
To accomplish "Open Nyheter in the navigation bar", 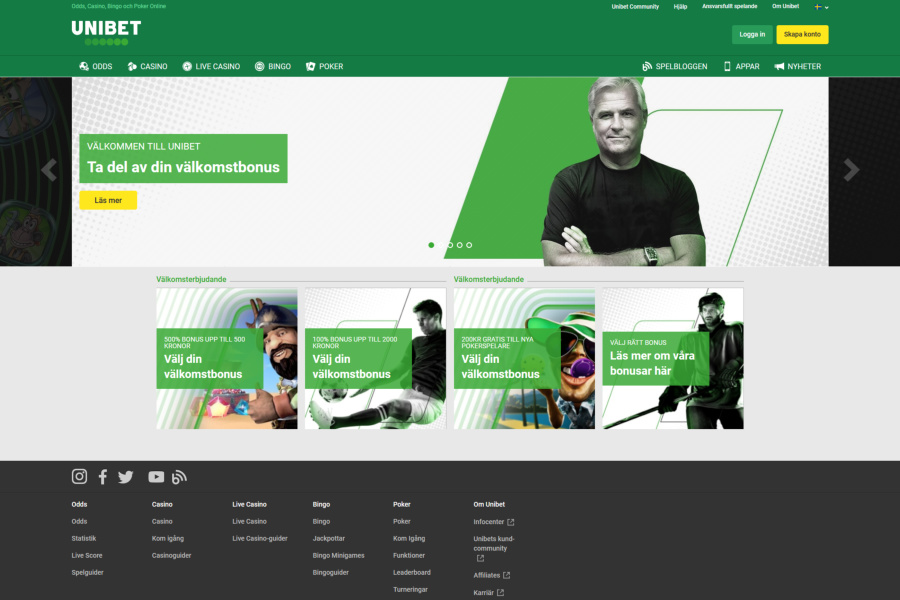I will click(798, 67).
